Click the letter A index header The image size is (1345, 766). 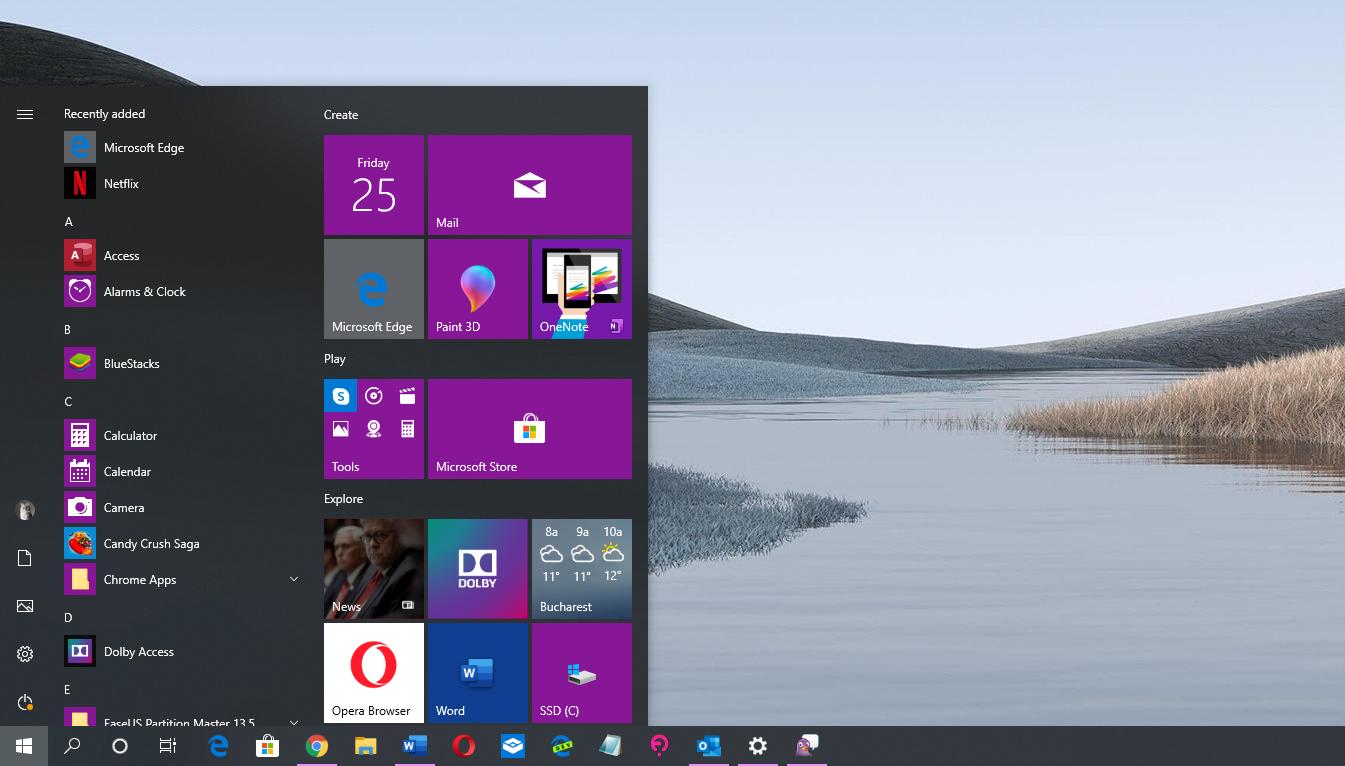pos(69,222)
